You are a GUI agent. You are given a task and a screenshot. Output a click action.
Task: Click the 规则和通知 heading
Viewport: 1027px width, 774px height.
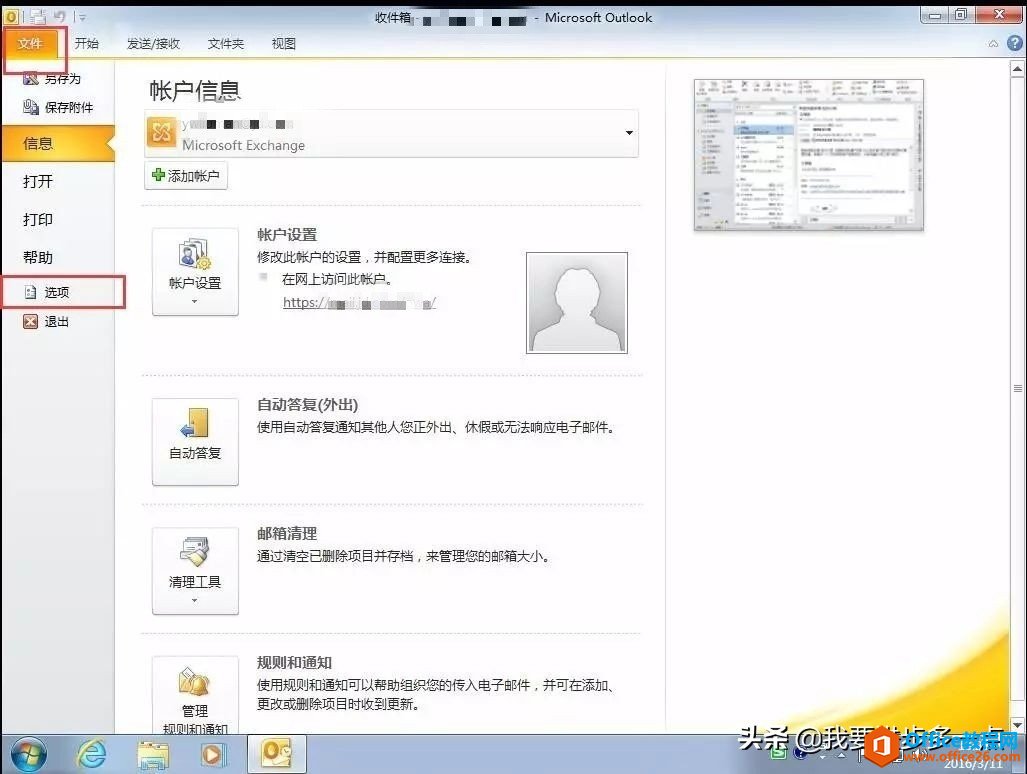pyautogui.click(x=294, y=663)
